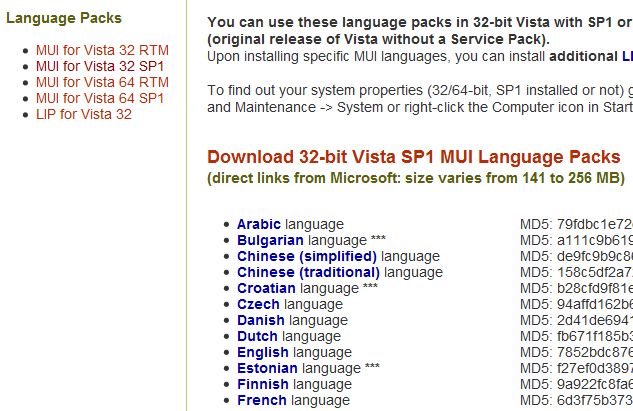Download the French language pack
Screen dimensions: 633x411
(262, 401)
